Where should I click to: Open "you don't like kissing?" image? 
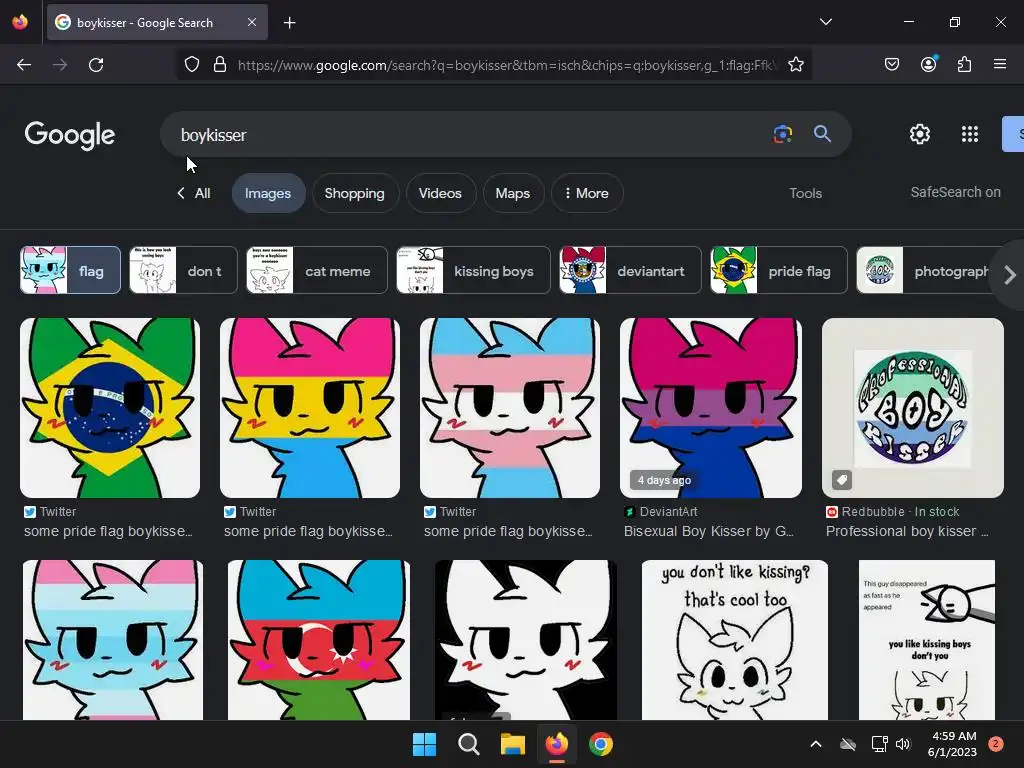tap(735, 640)
